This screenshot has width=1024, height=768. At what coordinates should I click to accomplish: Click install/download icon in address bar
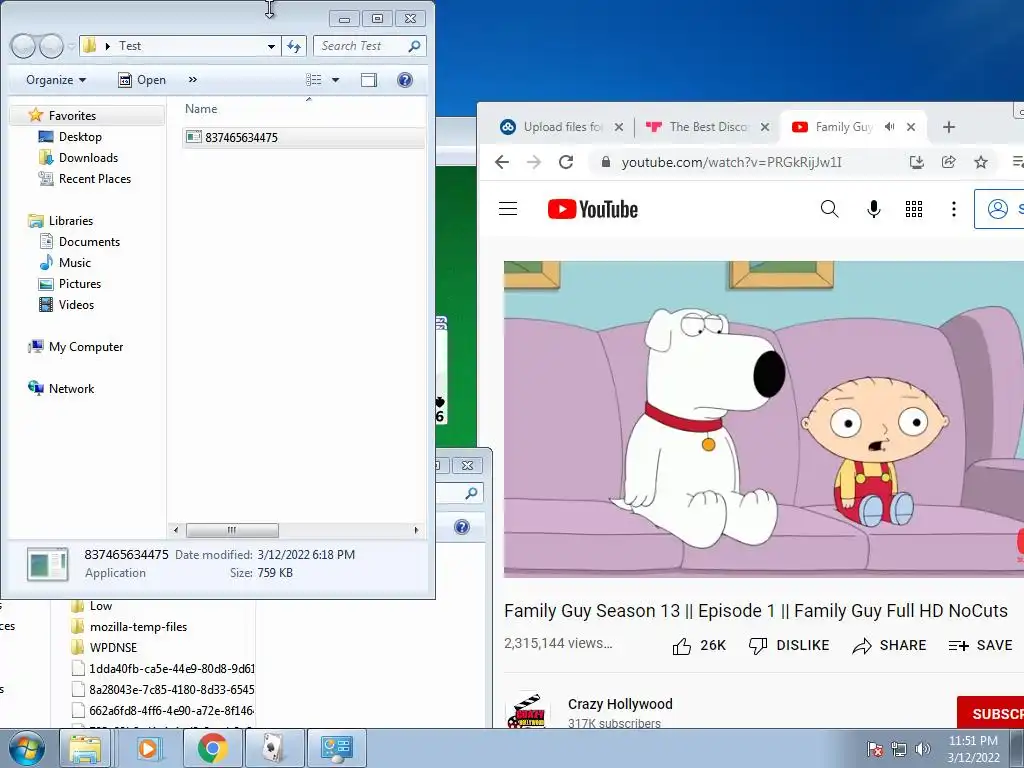(x=917, y=162)
